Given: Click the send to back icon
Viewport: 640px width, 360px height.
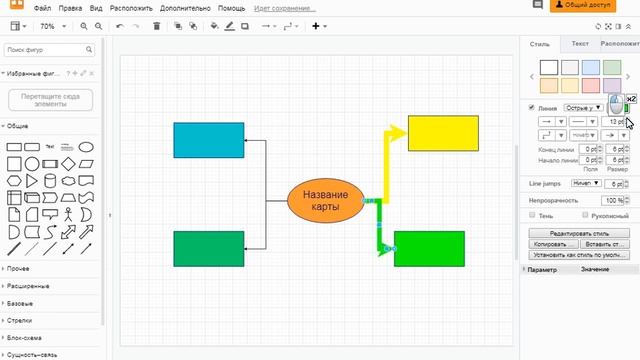Looking at the screenshot, I should tap(193, 26).
